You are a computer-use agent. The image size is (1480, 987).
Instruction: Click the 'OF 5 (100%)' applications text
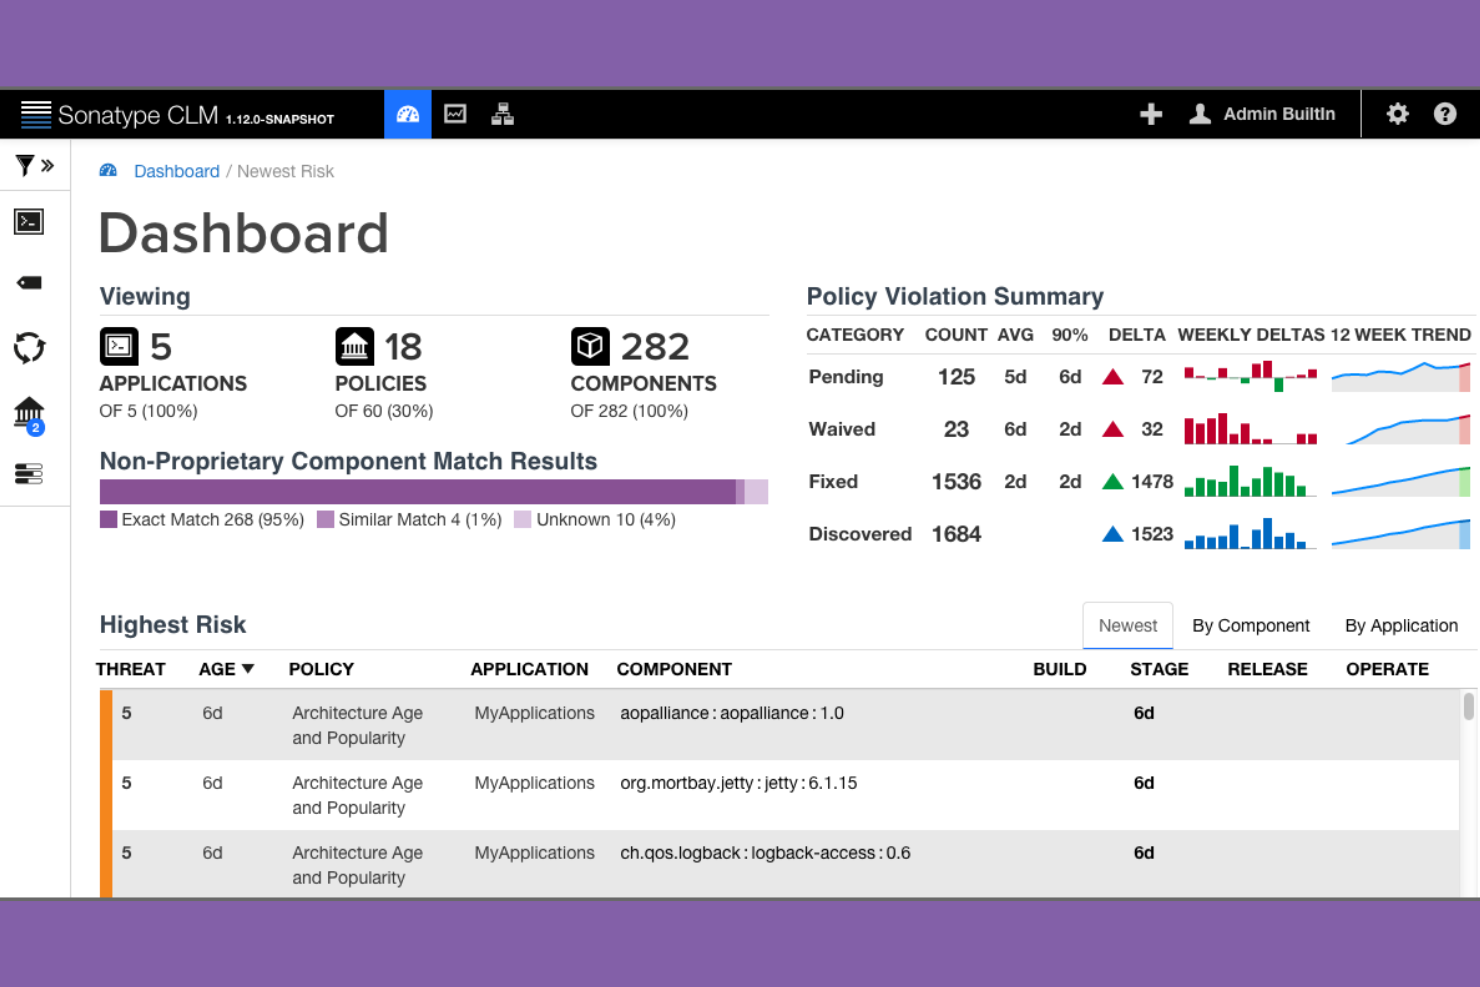148,411
